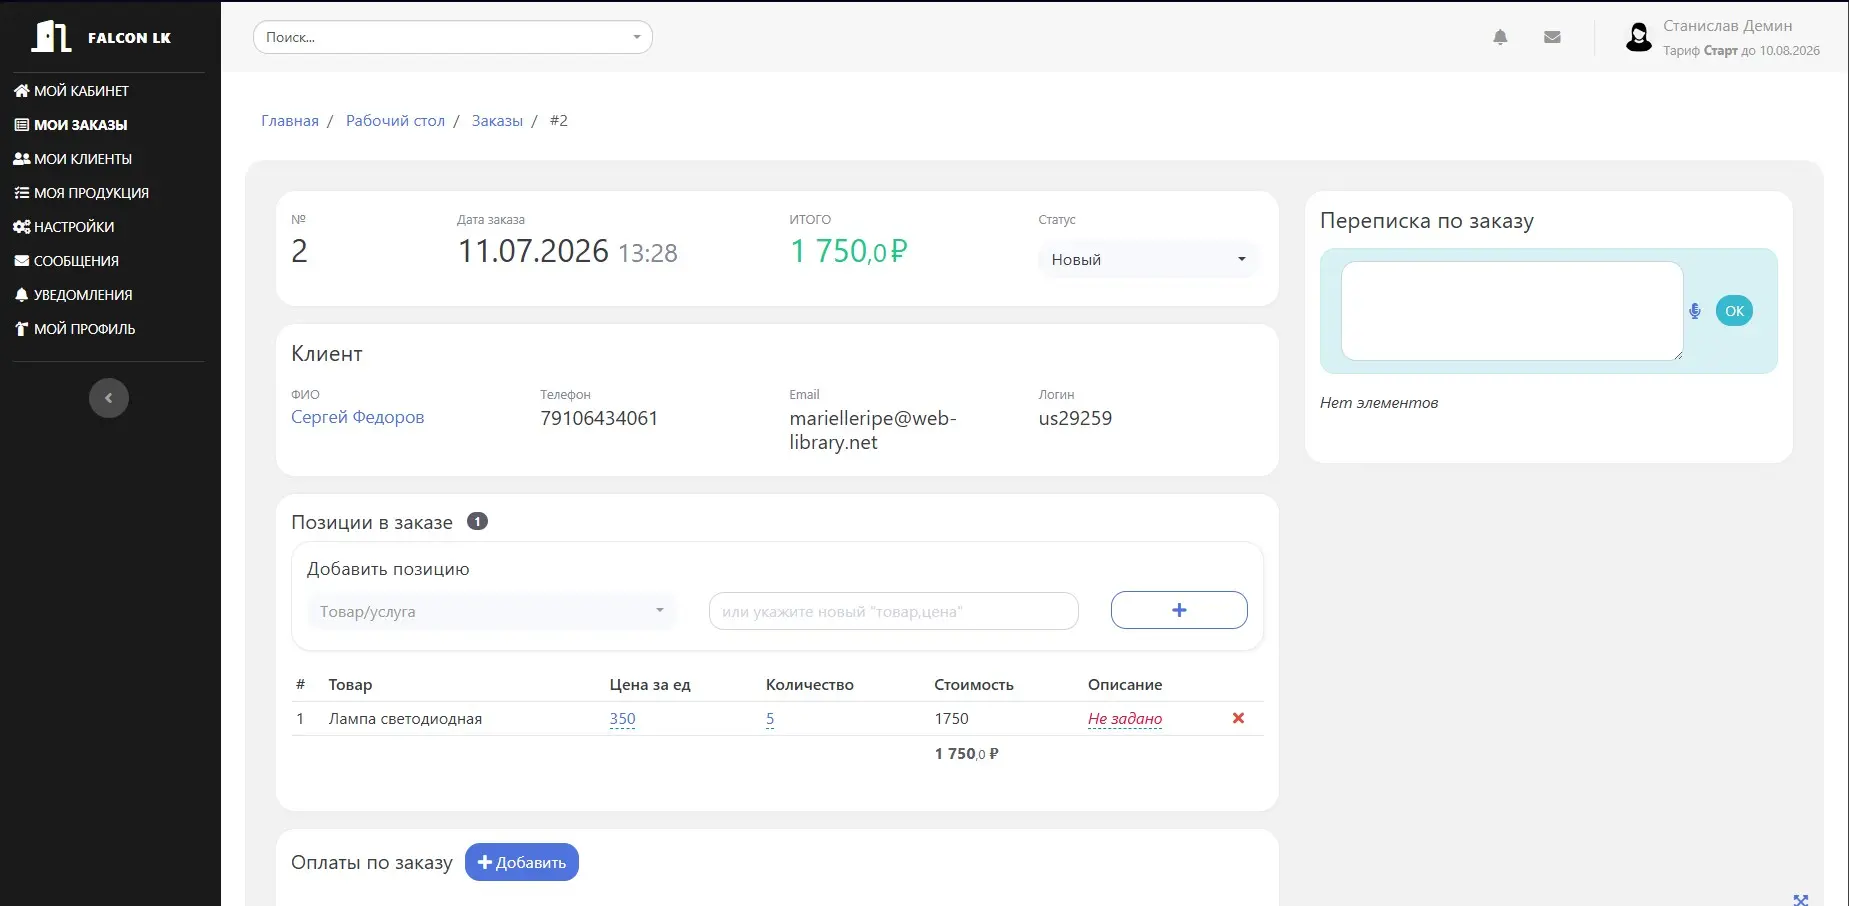Click the Falcon LK logo icon
Viewport: 1849px width, 906px height.
click(x=51, y=37)
